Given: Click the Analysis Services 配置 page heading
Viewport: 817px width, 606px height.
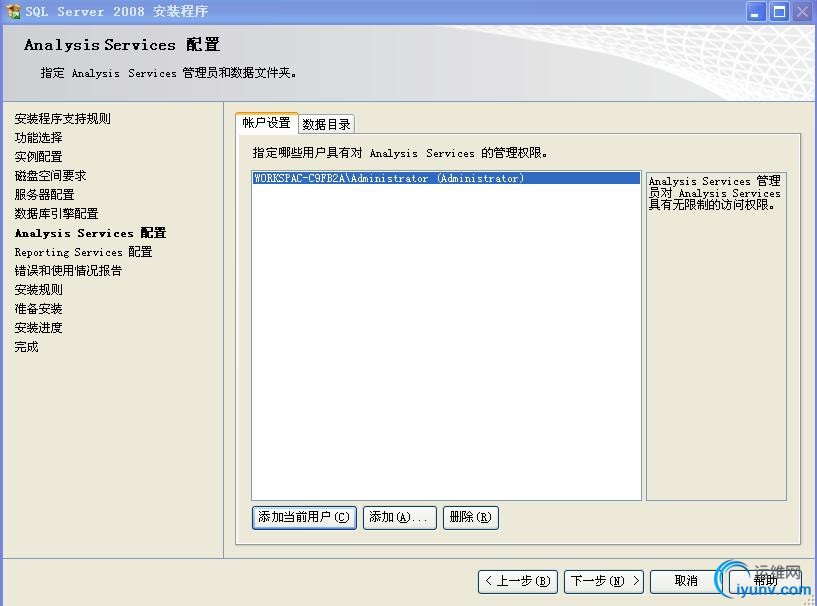Looking at the screenshot, I should tap(122, 45).
